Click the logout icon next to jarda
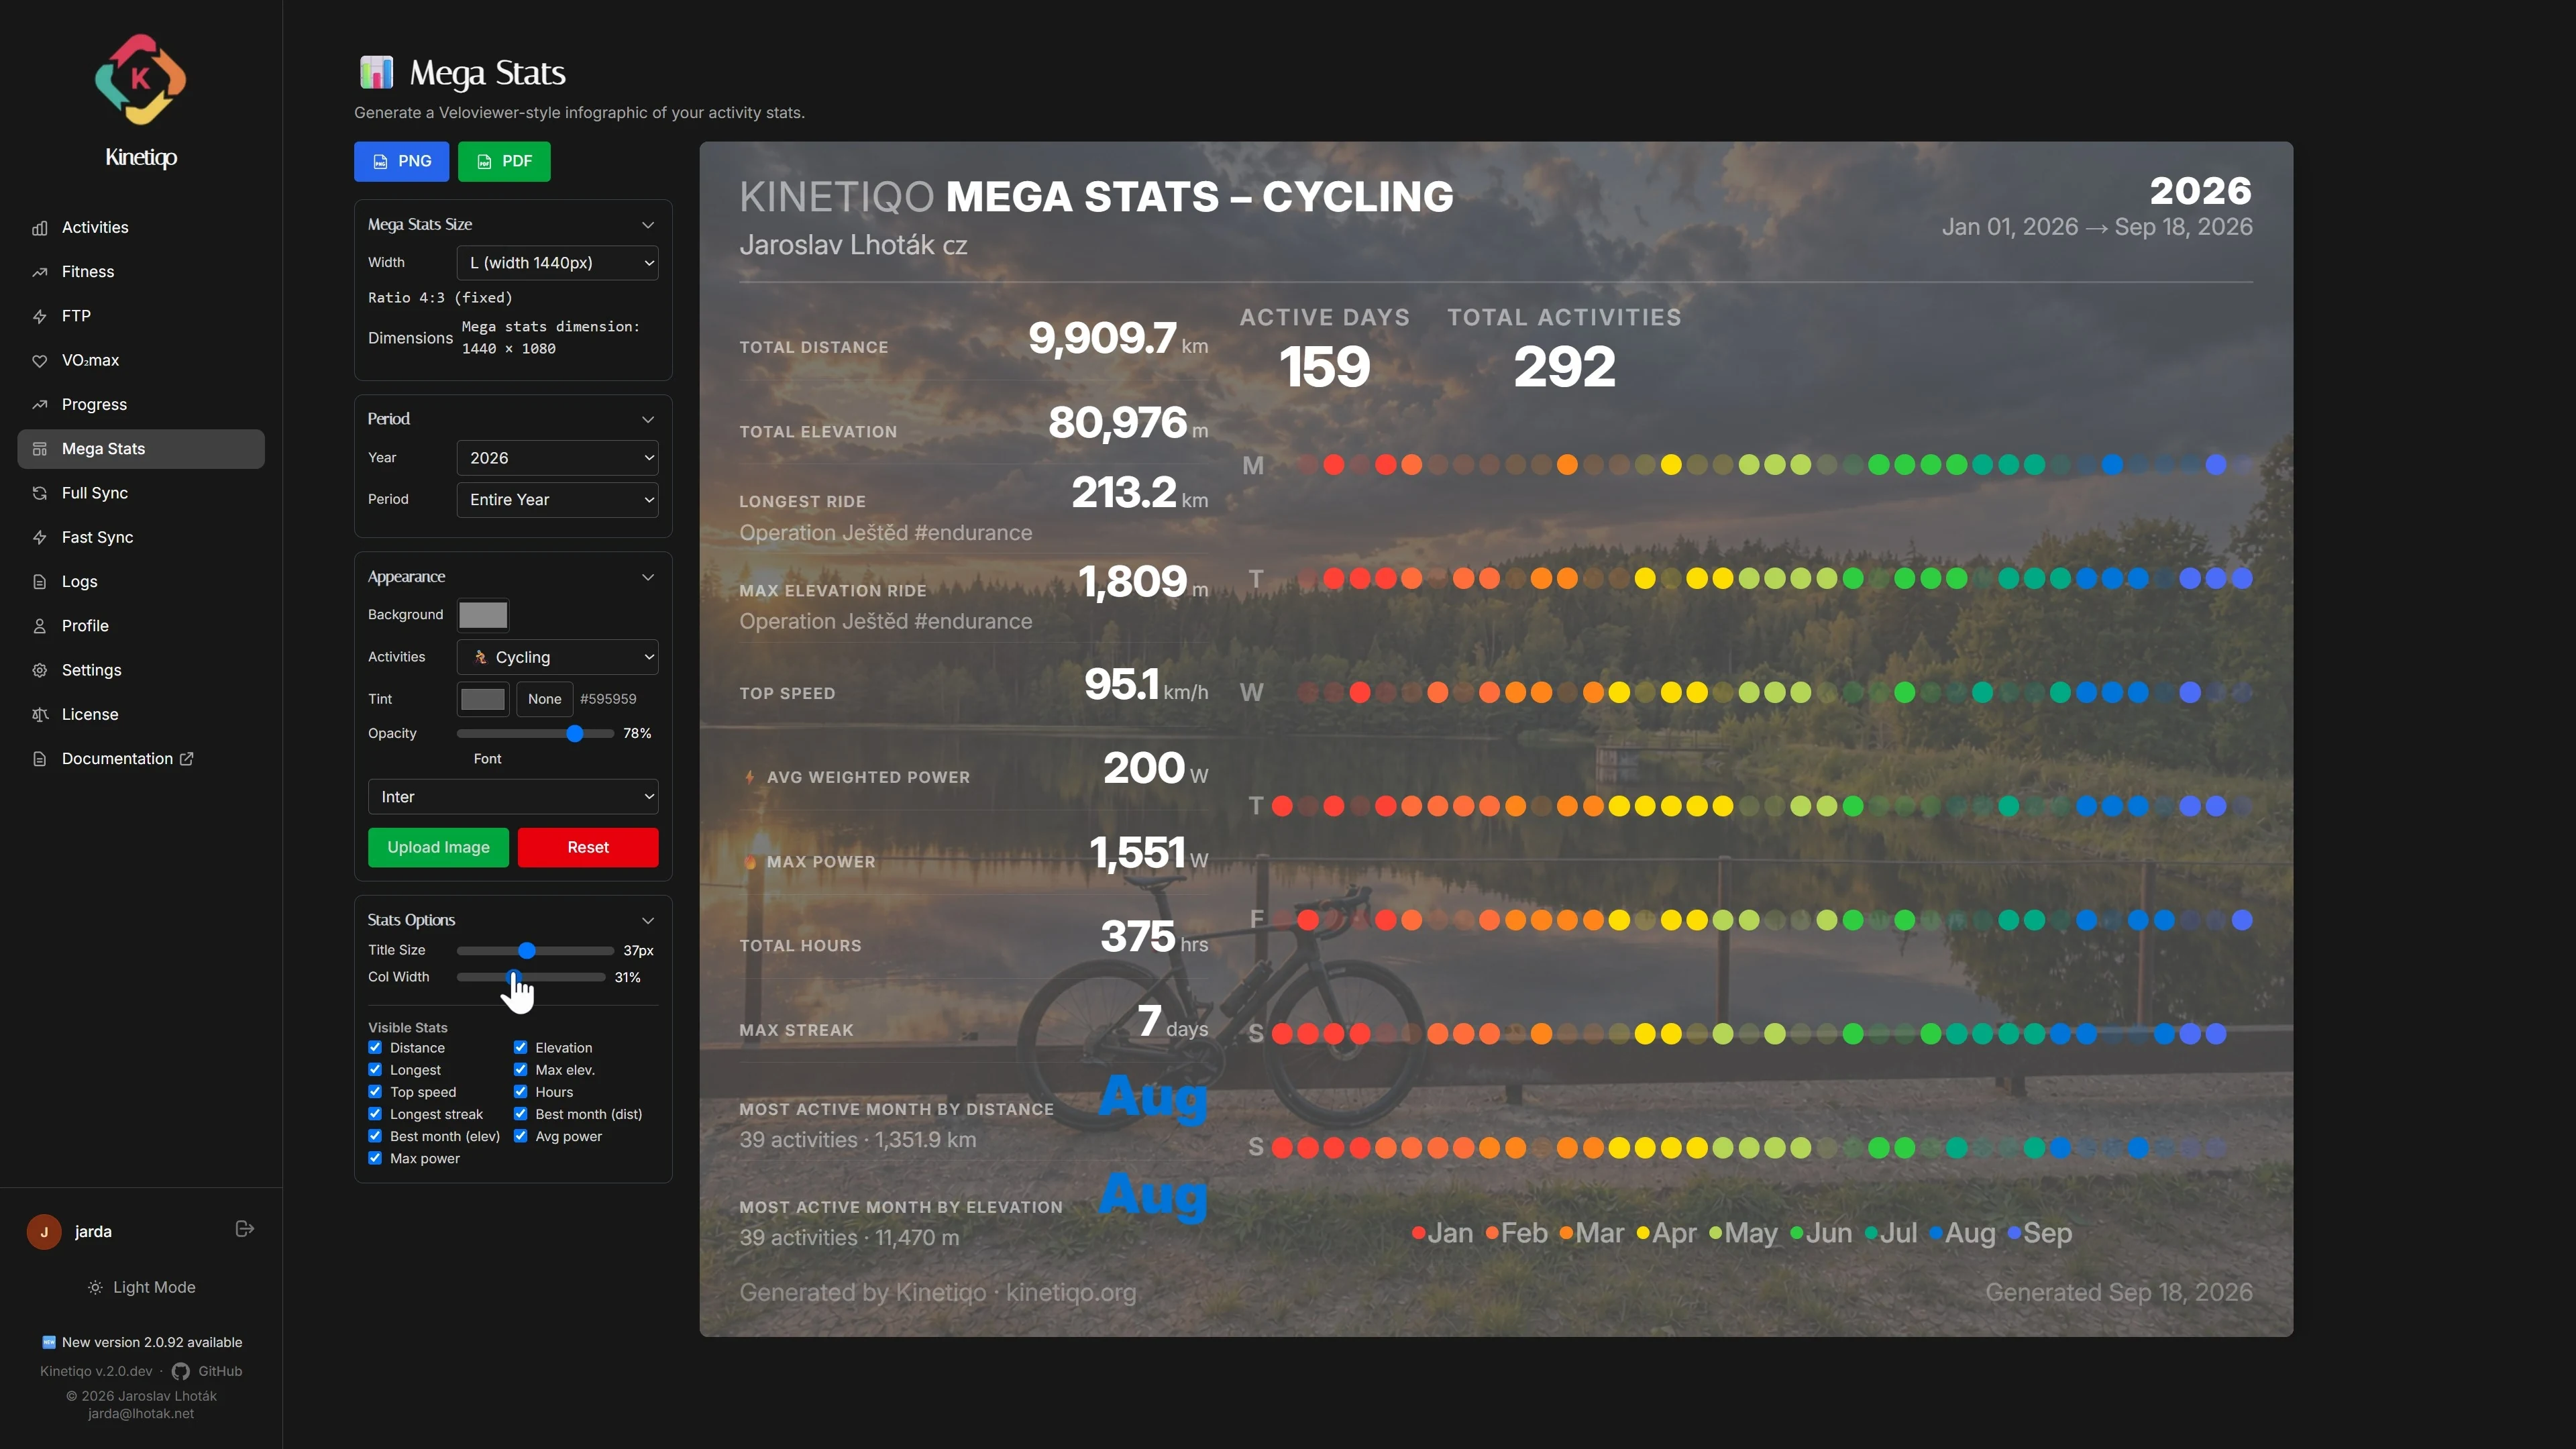 tap(245, 1229)
